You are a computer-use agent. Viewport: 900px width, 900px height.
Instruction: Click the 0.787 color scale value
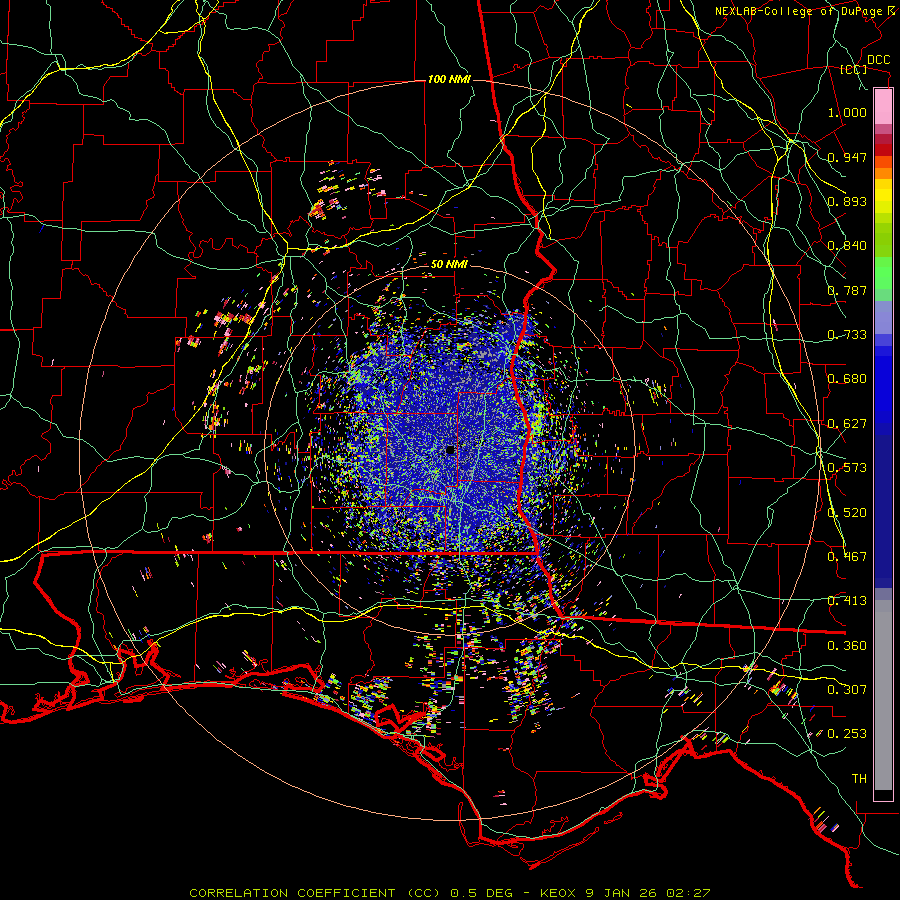847,290
